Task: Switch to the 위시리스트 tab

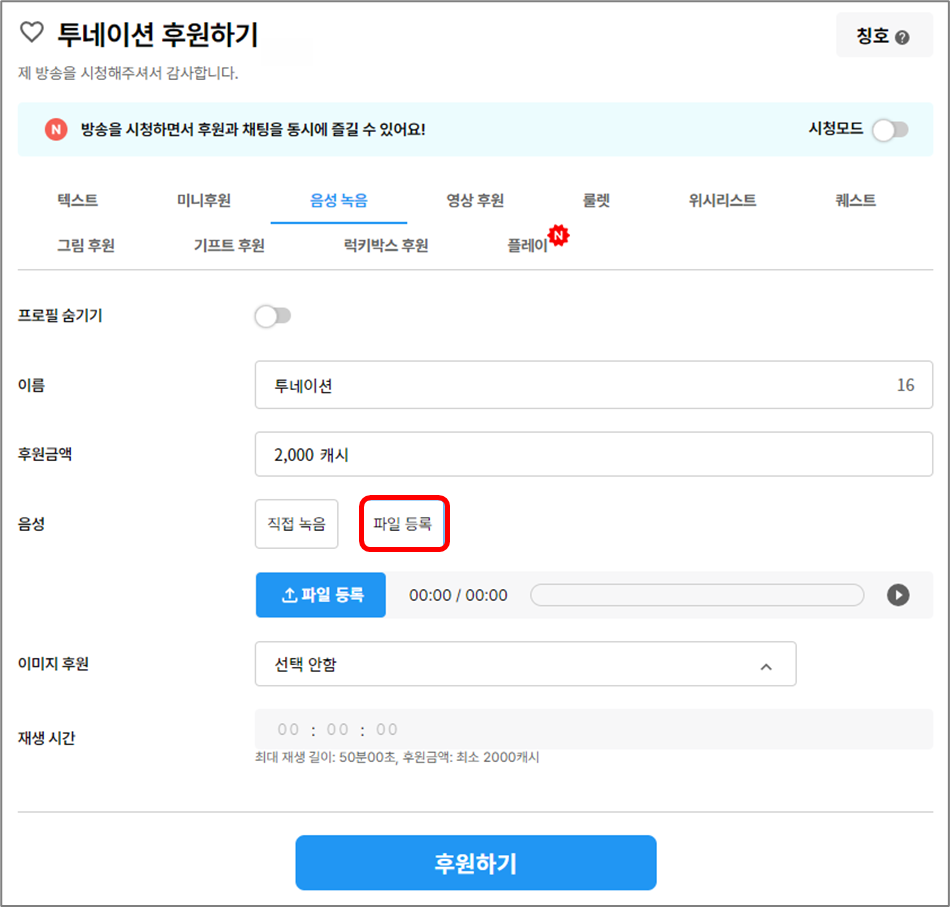Action: (722, 200)
